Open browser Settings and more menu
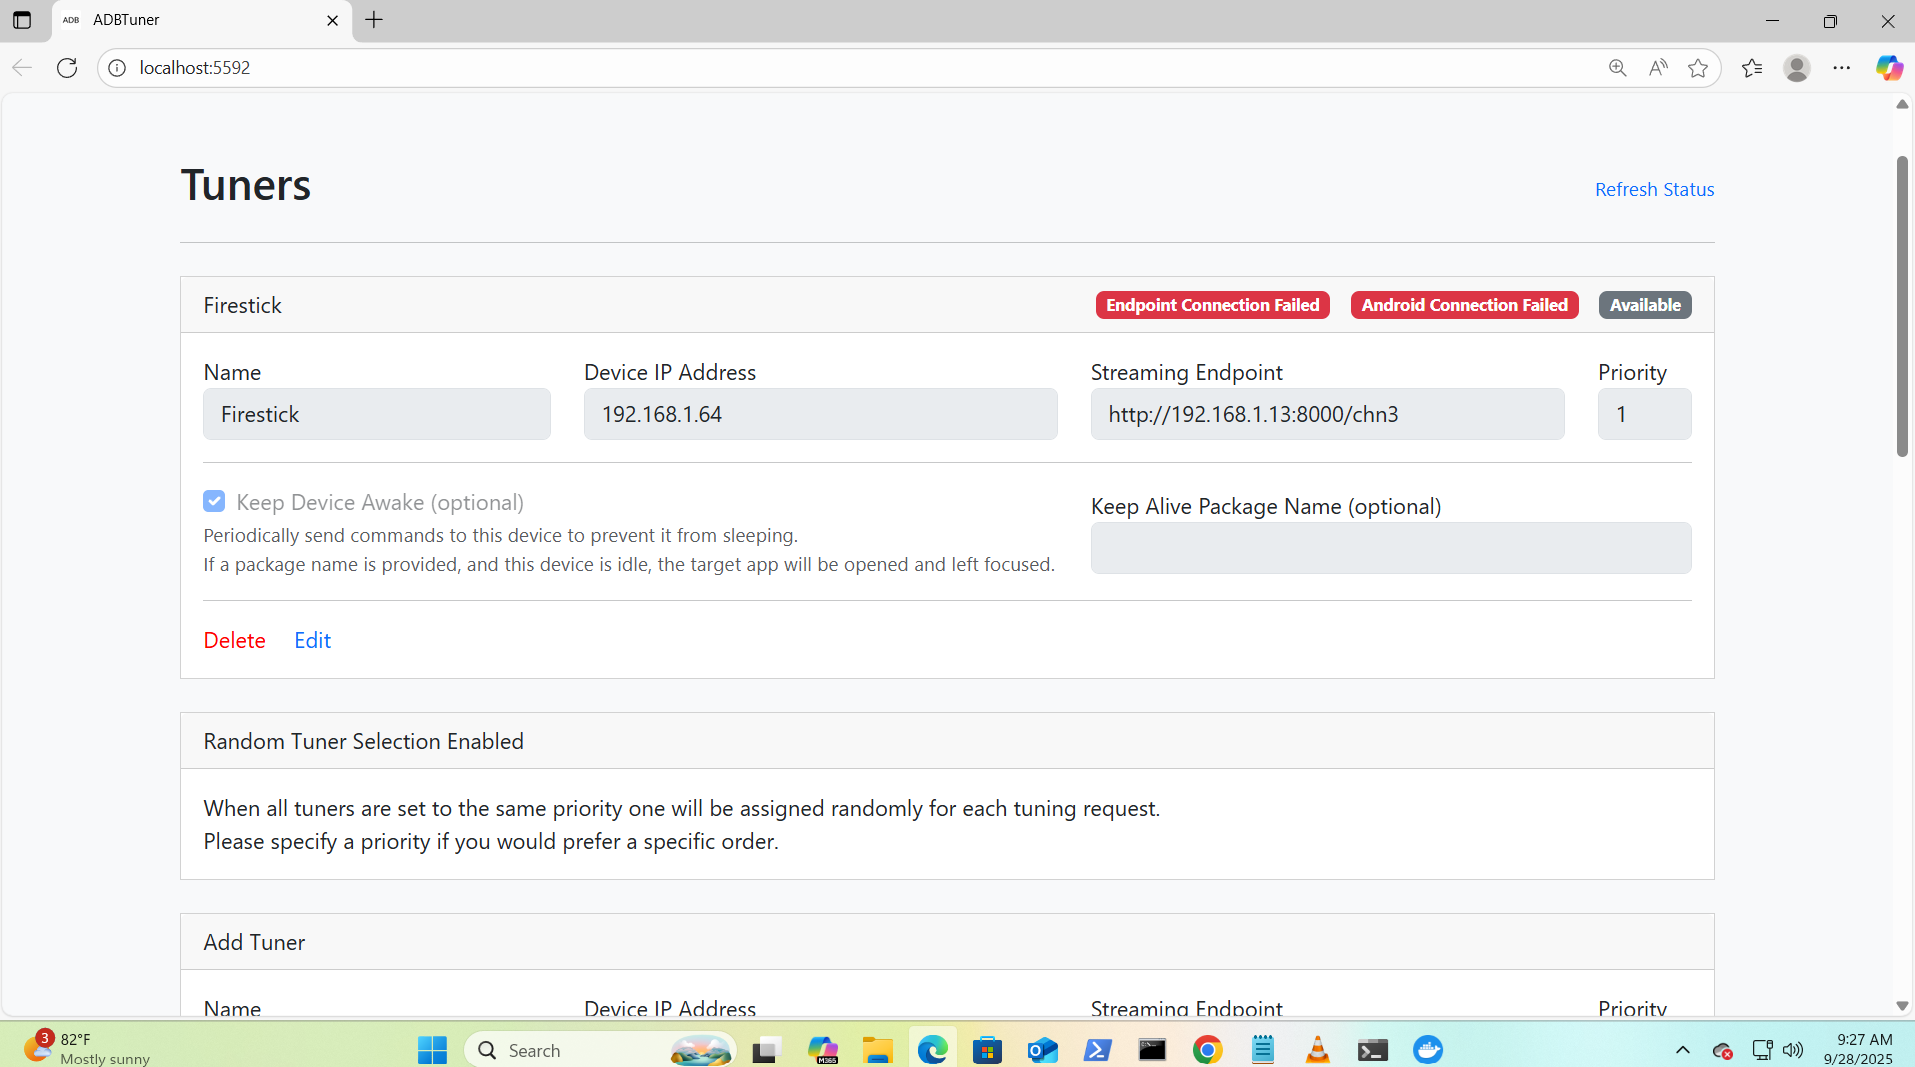 (x=1842, y=68)
